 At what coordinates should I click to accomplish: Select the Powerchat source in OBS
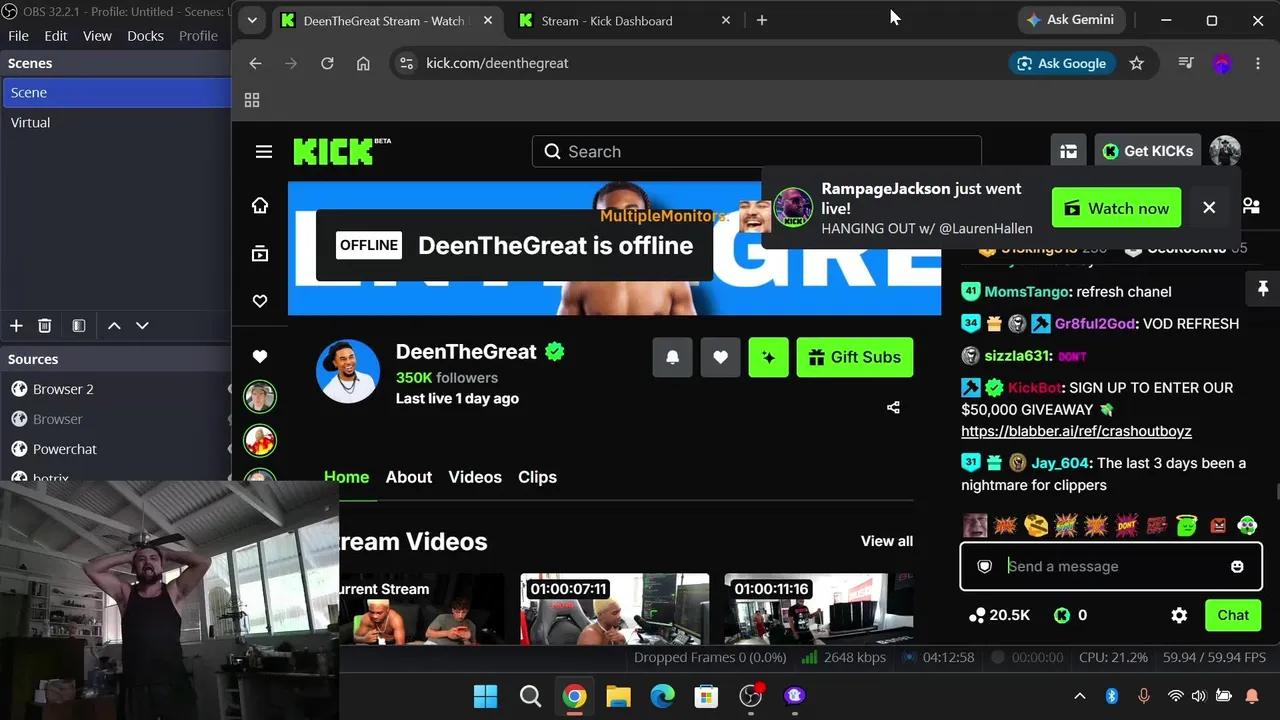click(116, 449)
